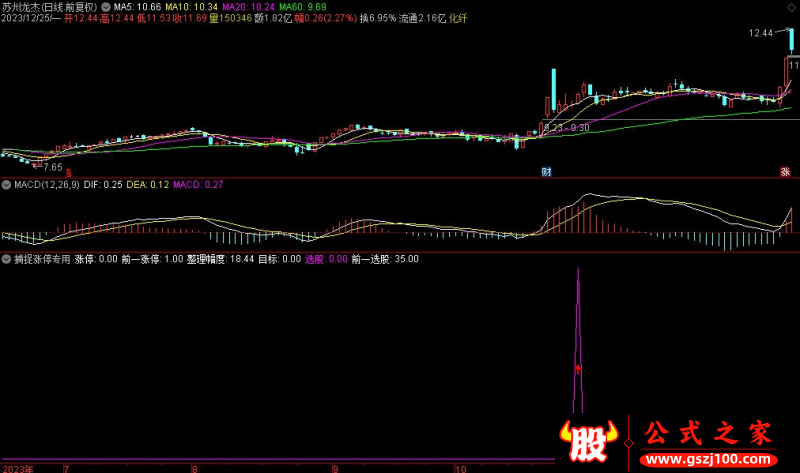Select the stock title 苏州龙杰(日线,前复权)
Screen dimensions: 800x473
pyautogui.click(x=49, y=7)
